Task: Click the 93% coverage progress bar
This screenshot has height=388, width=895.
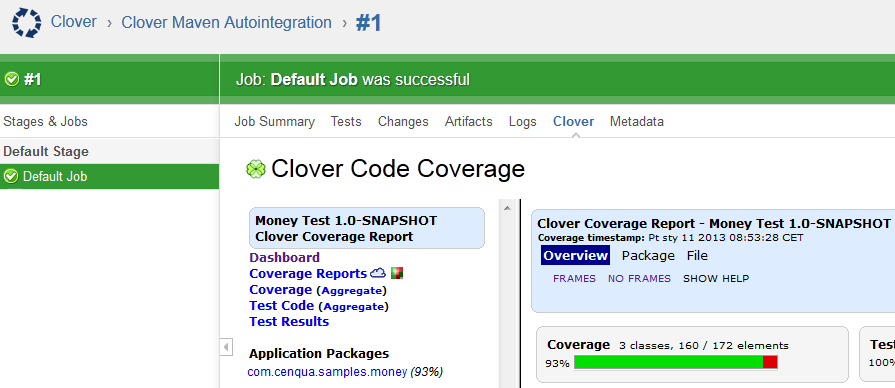Action: [676, 362]
